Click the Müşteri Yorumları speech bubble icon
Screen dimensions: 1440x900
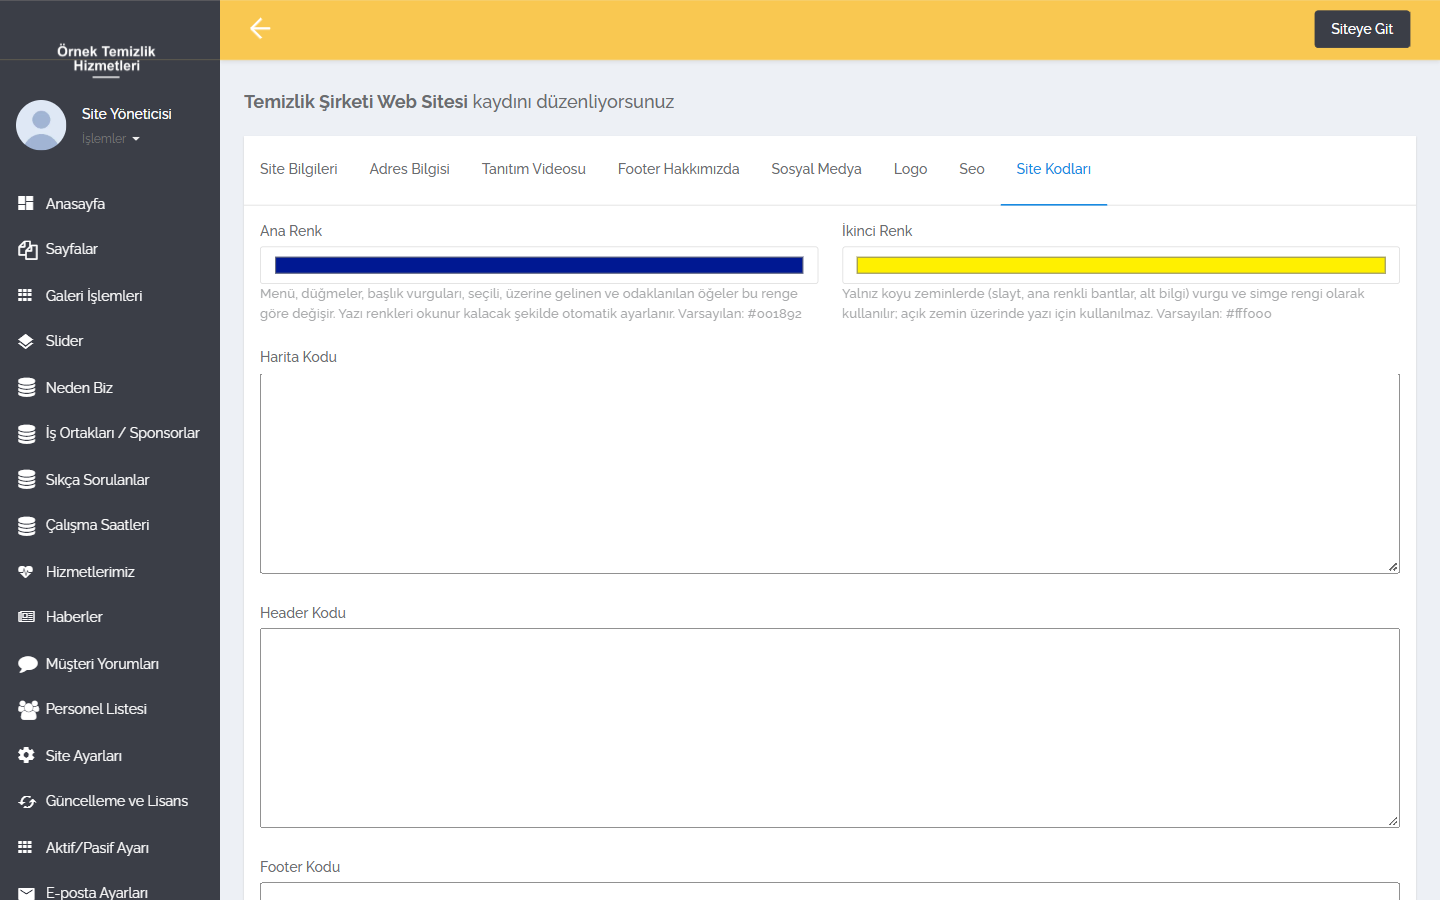[27, 664]
